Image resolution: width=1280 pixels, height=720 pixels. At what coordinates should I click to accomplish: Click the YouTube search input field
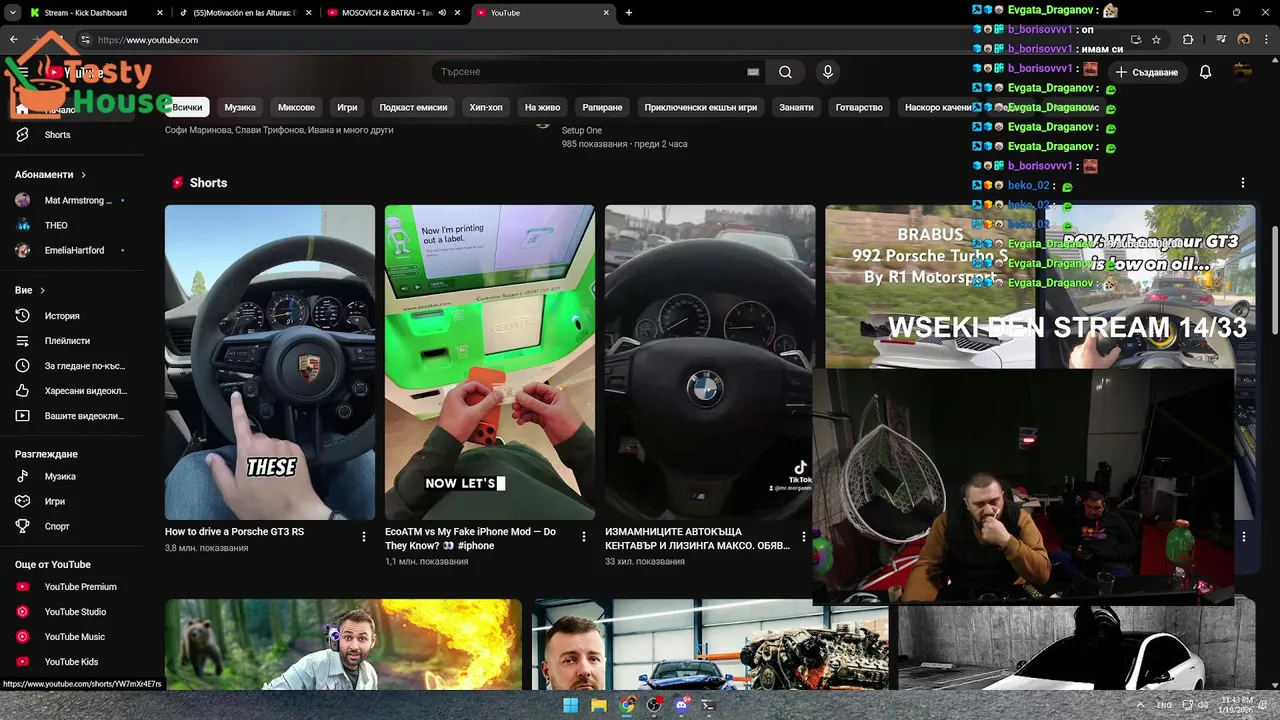point(590,72)
